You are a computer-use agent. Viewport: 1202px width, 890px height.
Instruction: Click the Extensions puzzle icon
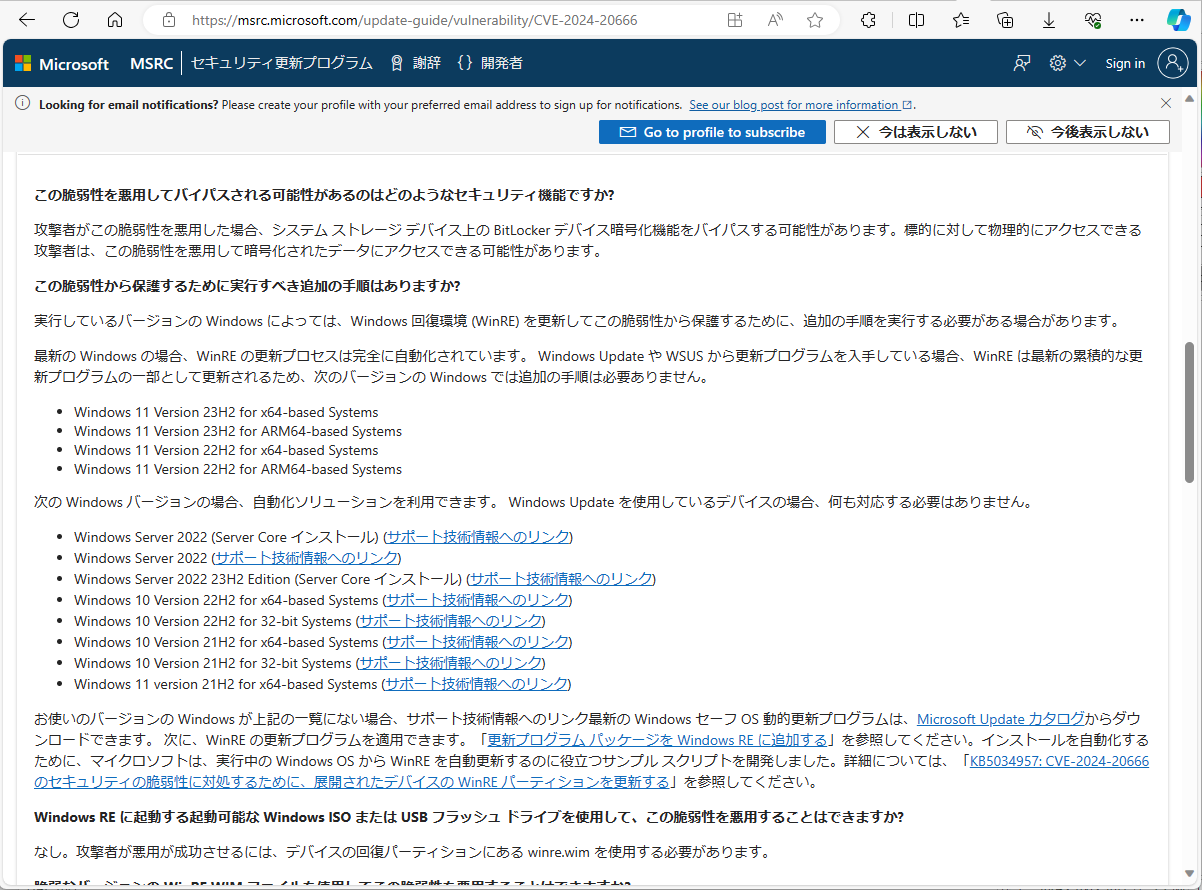867,19
